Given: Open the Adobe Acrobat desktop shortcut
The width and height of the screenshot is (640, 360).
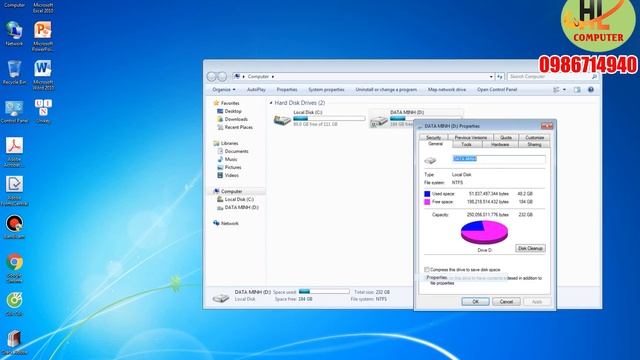Looking at the screenshot, I should pos(14,152).
